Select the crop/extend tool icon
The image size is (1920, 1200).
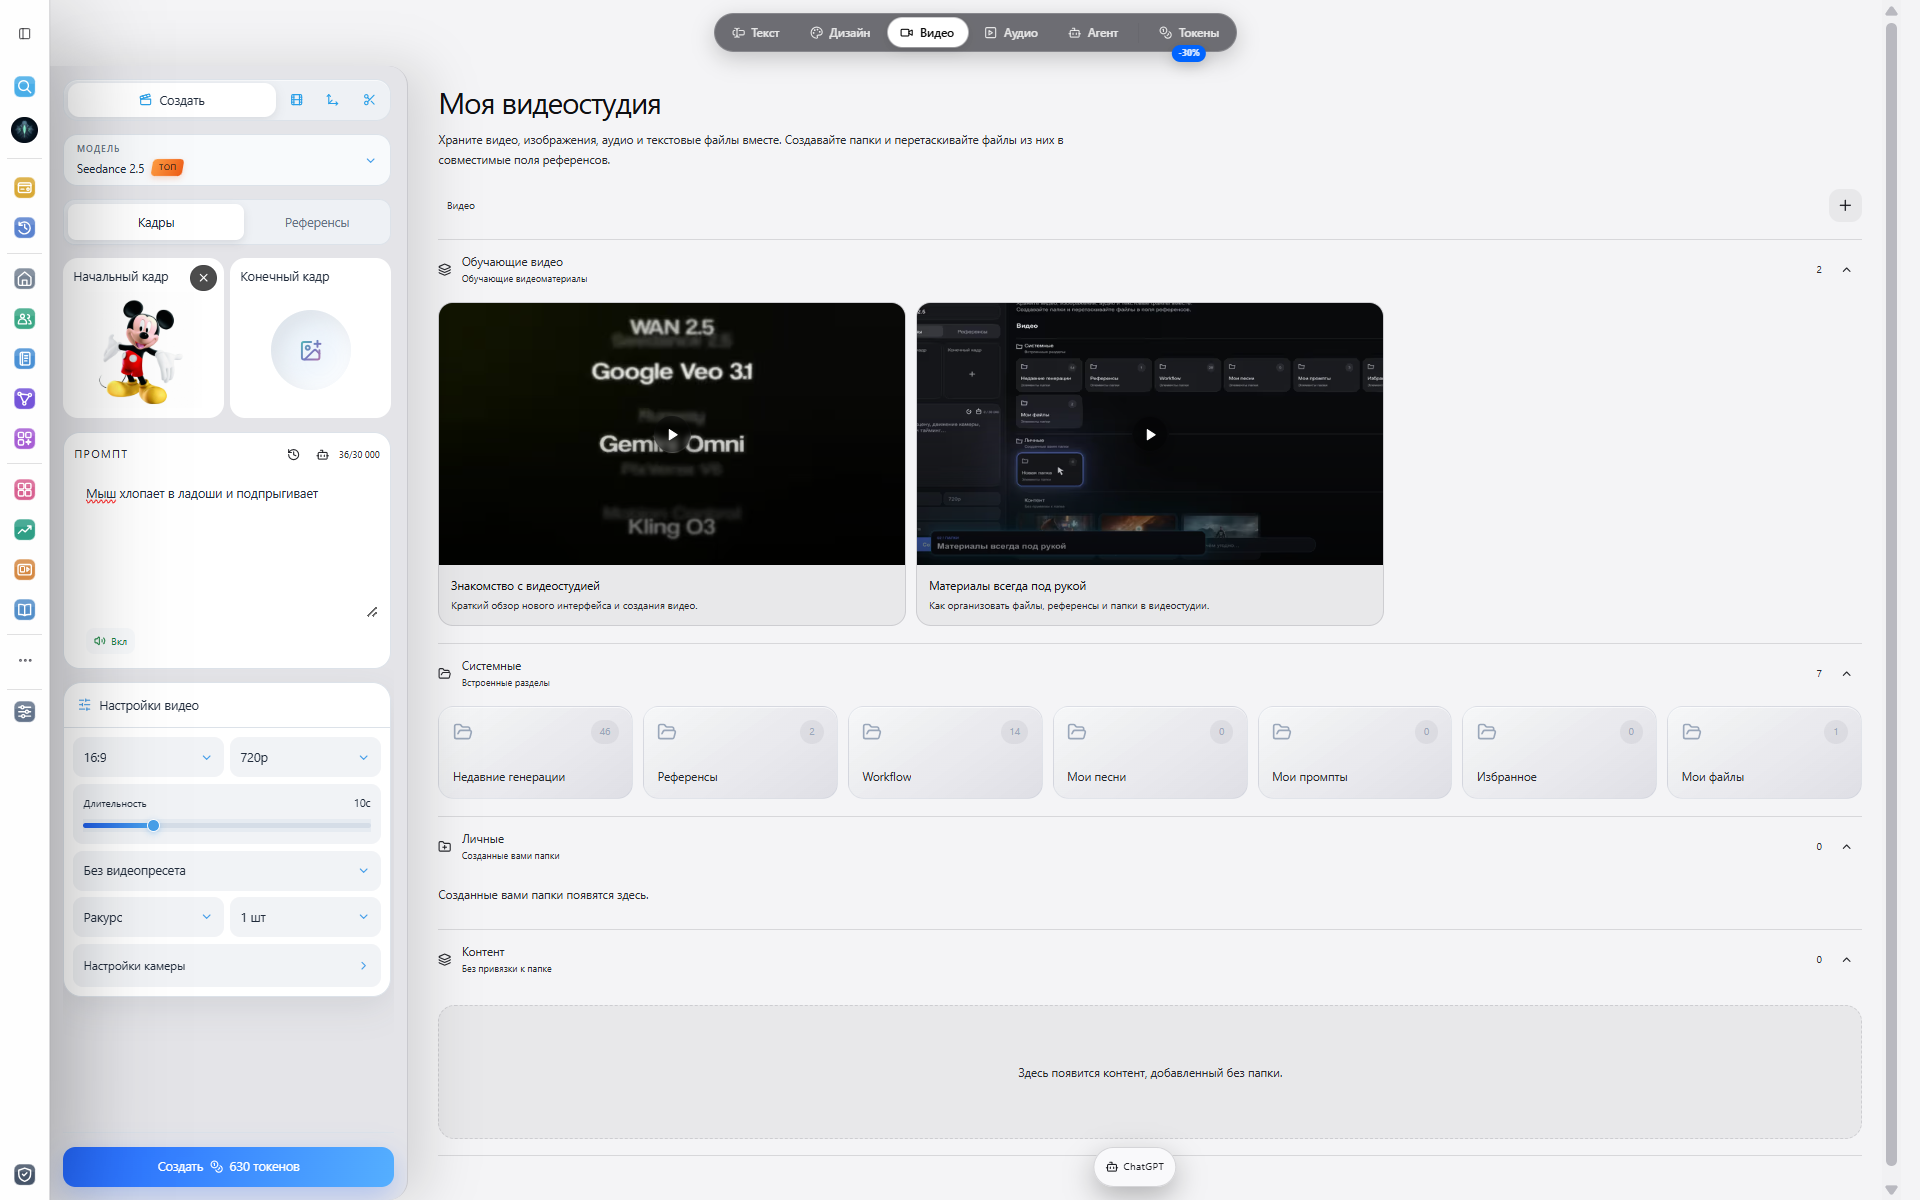click(333, 100)
